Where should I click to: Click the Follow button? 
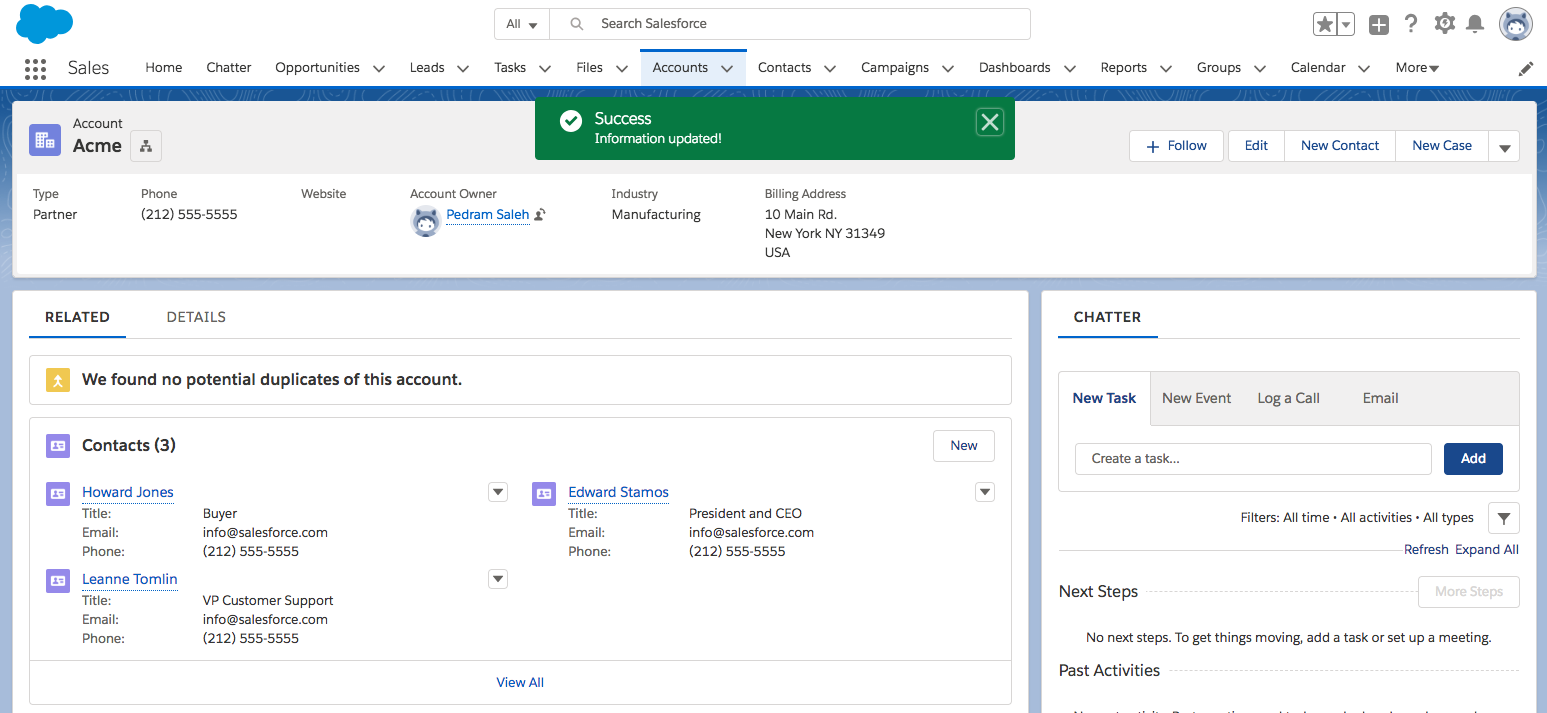click(x=1176, y=146)
